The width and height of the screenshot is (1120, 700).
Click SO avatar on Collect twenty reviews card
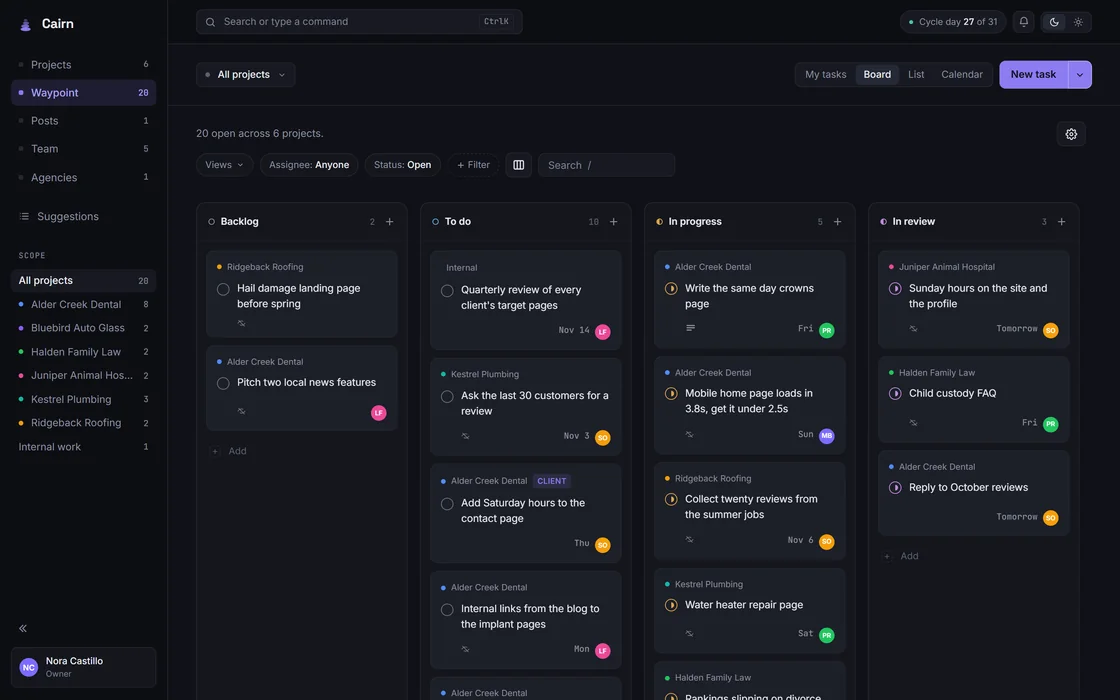click(826, 541)
